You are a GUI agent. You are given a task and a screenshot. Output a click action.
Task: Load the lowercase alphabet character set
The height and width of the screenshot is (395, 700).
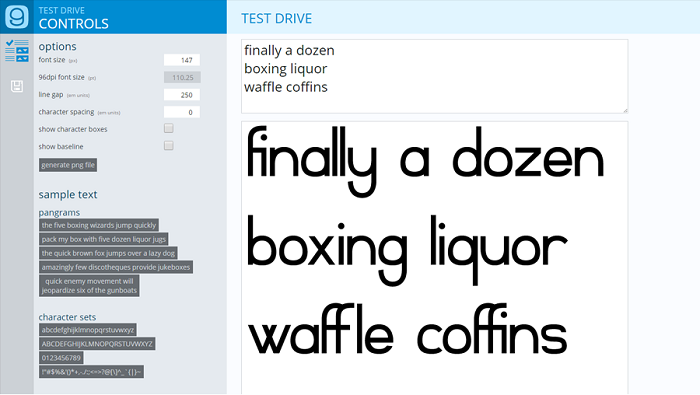click(x=88, y=330)
